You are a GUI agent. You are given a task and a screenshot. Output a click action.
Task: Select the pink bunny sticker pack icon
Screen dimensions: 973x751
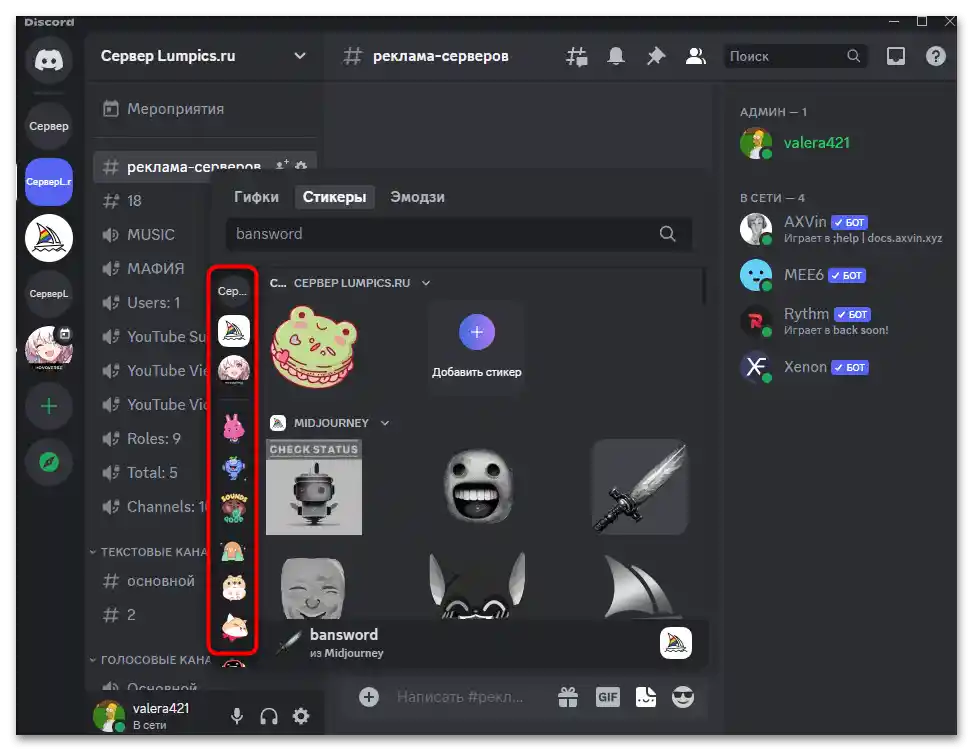(x=233, y=428)
